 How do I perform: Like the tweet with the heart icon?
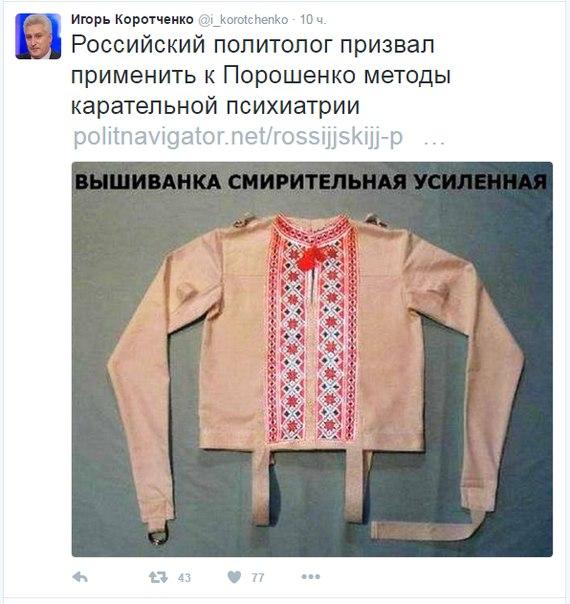coord(234,577)
